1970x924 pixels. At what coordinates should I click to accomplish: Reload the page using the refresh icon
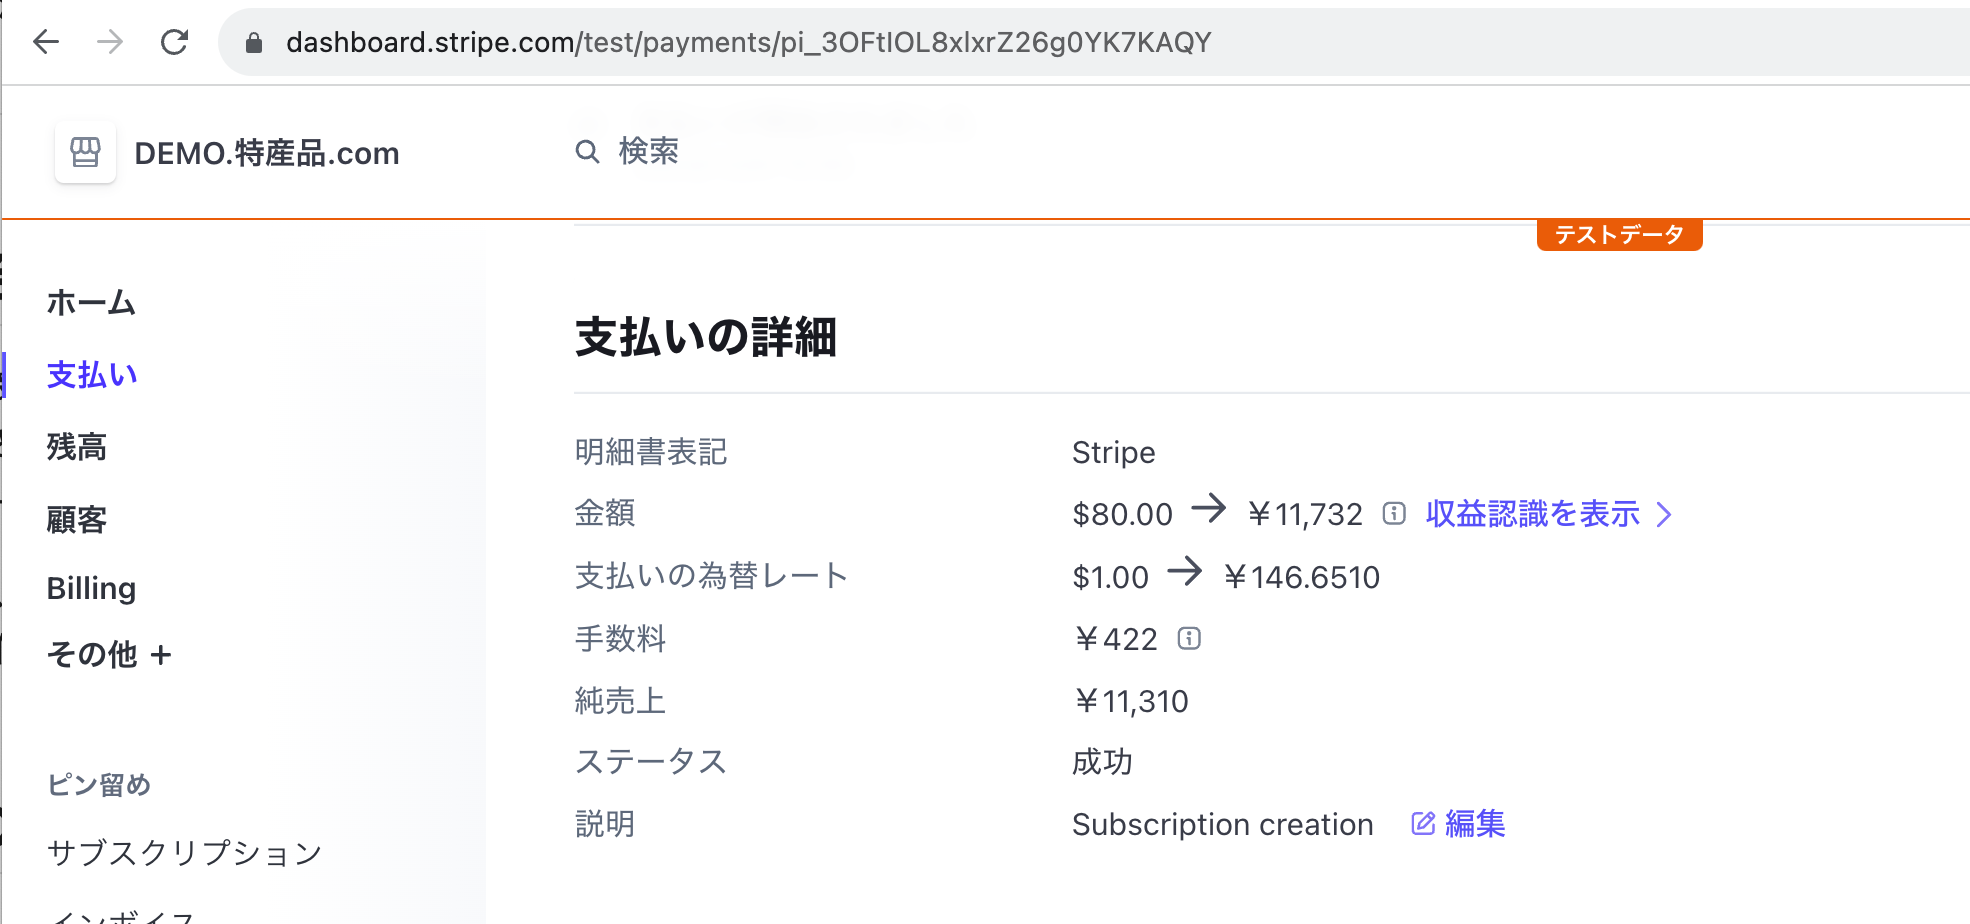[175, 42]
